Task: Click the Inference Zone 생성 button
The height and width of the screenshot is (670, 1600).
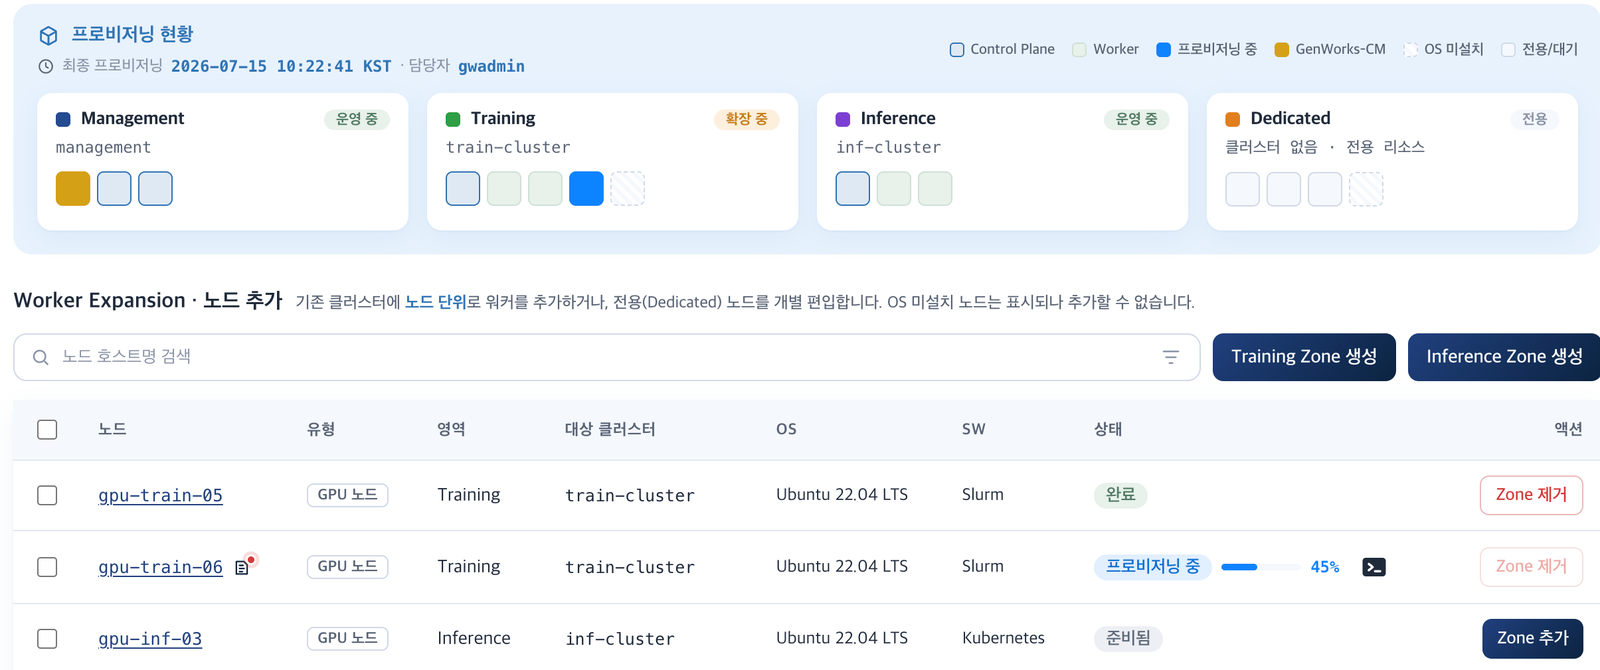Action: tap(1504, 357)
